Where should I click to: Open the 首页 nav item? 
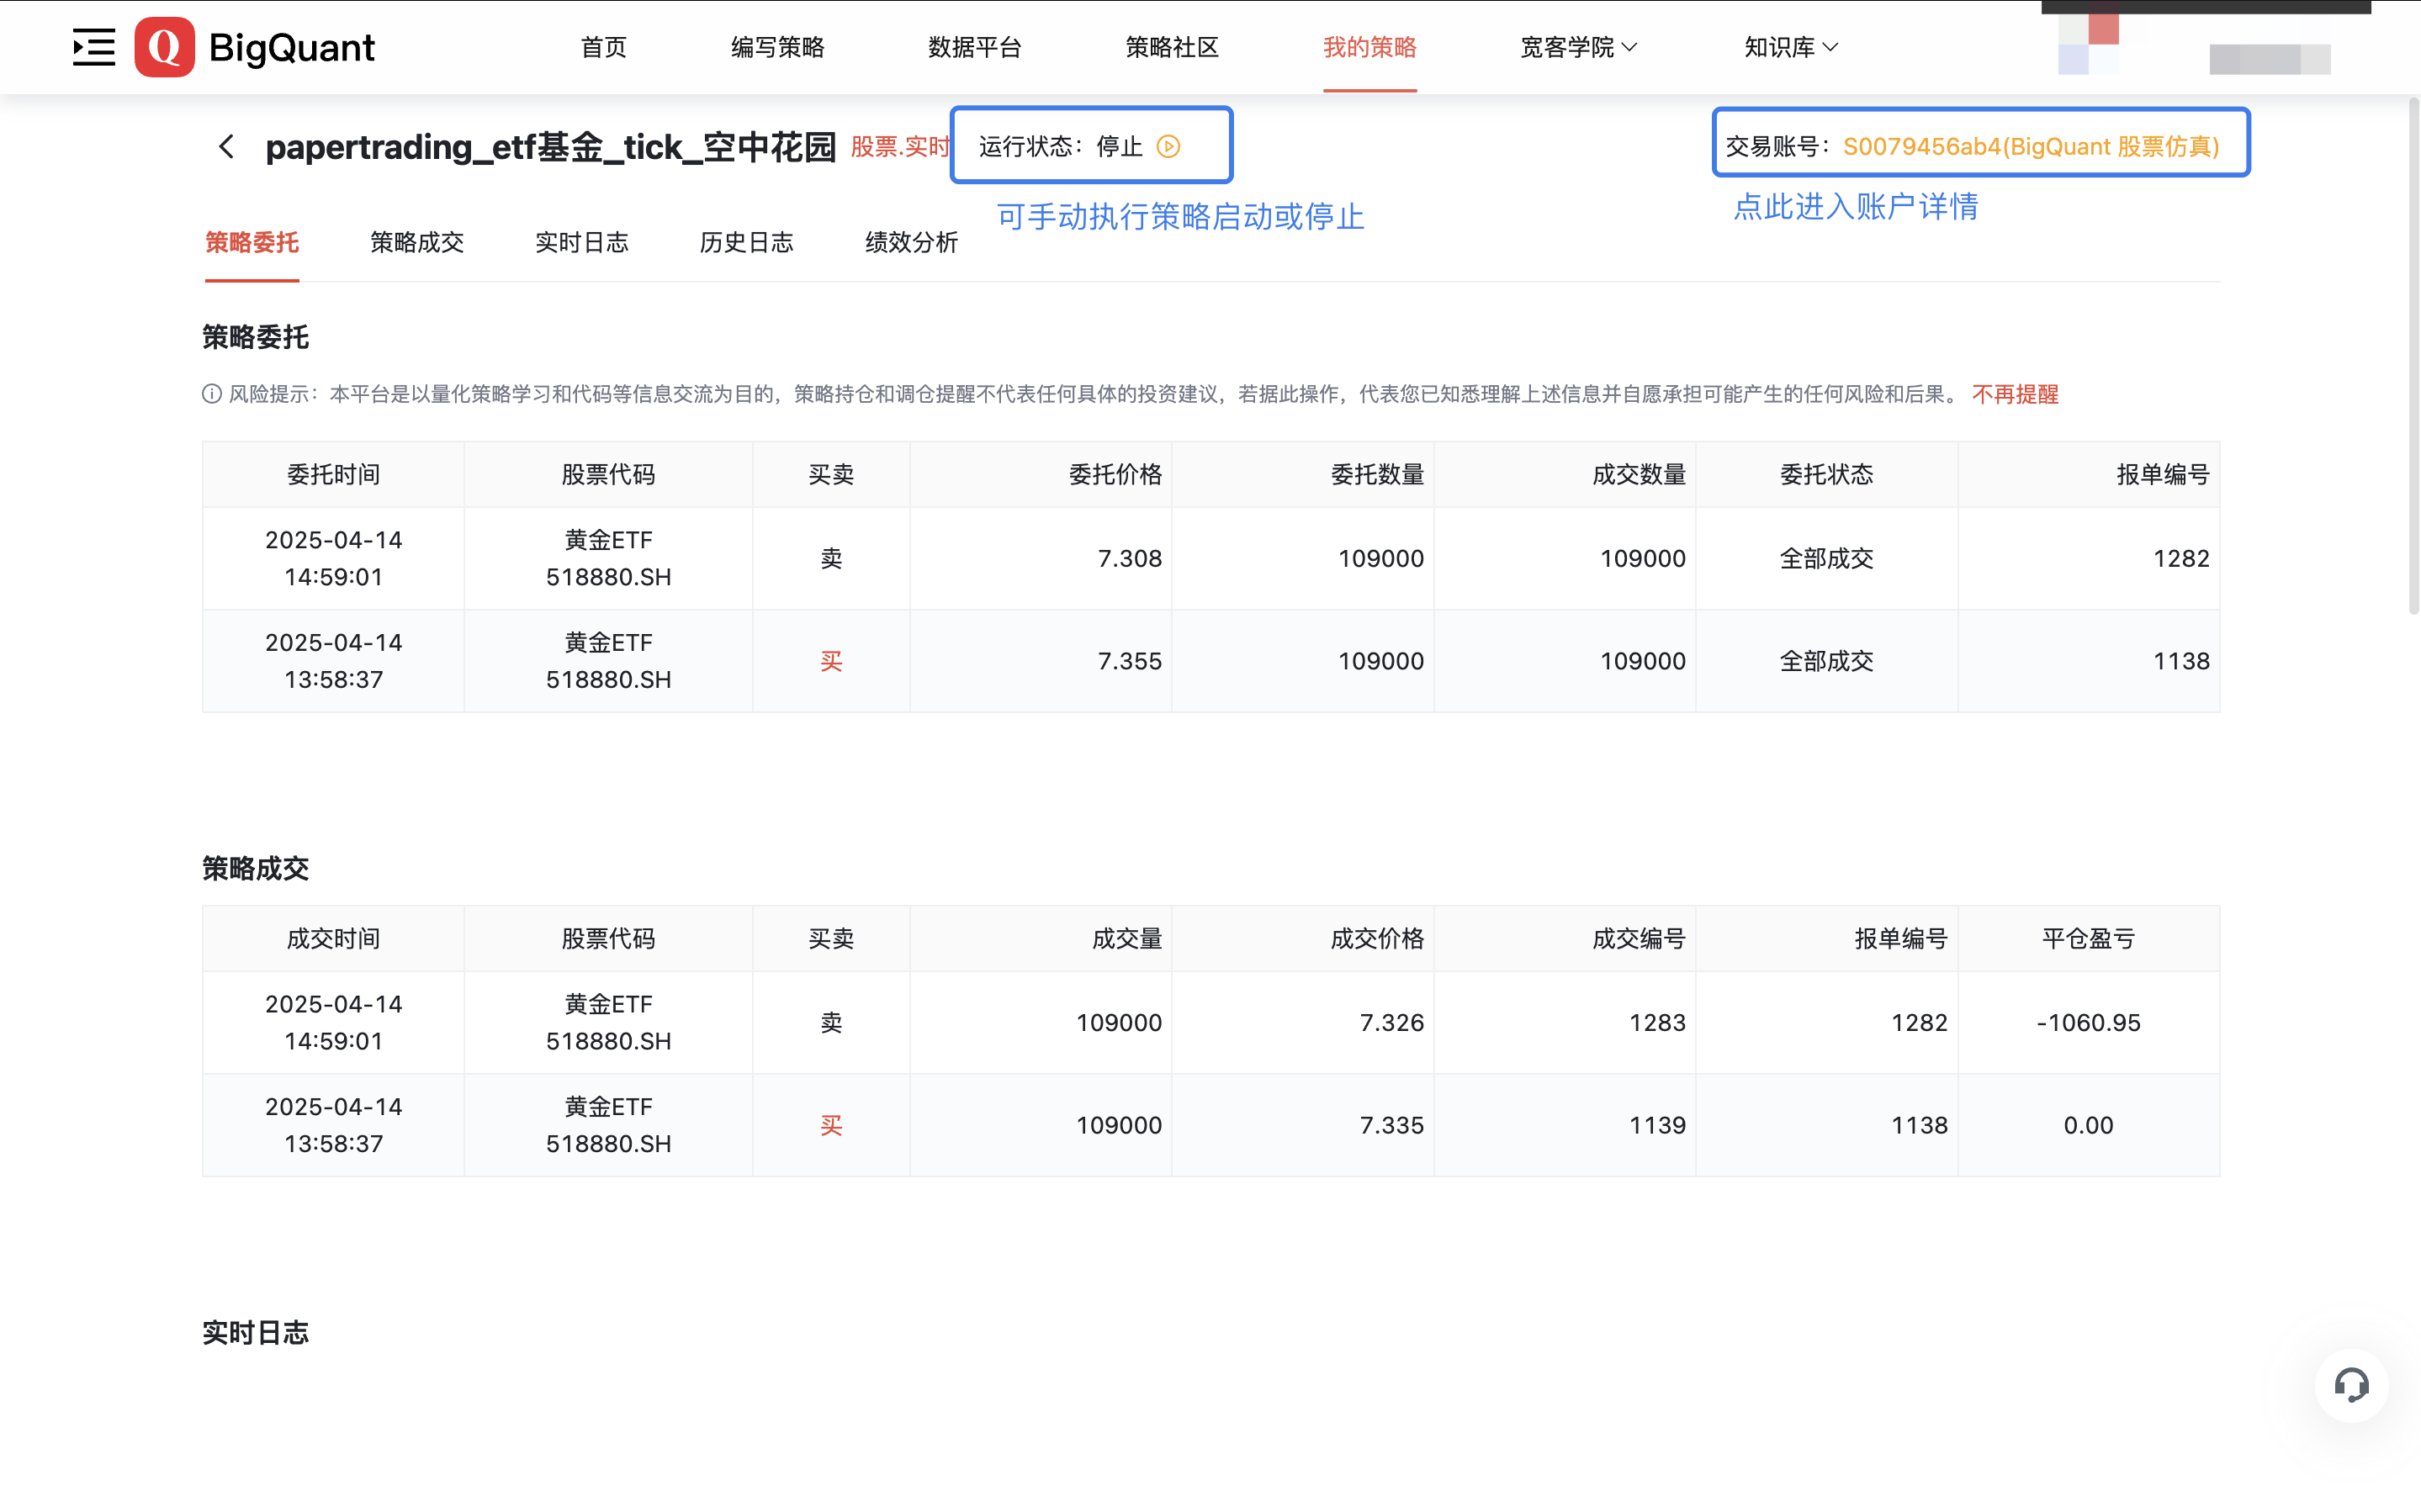tap(603, 47)
